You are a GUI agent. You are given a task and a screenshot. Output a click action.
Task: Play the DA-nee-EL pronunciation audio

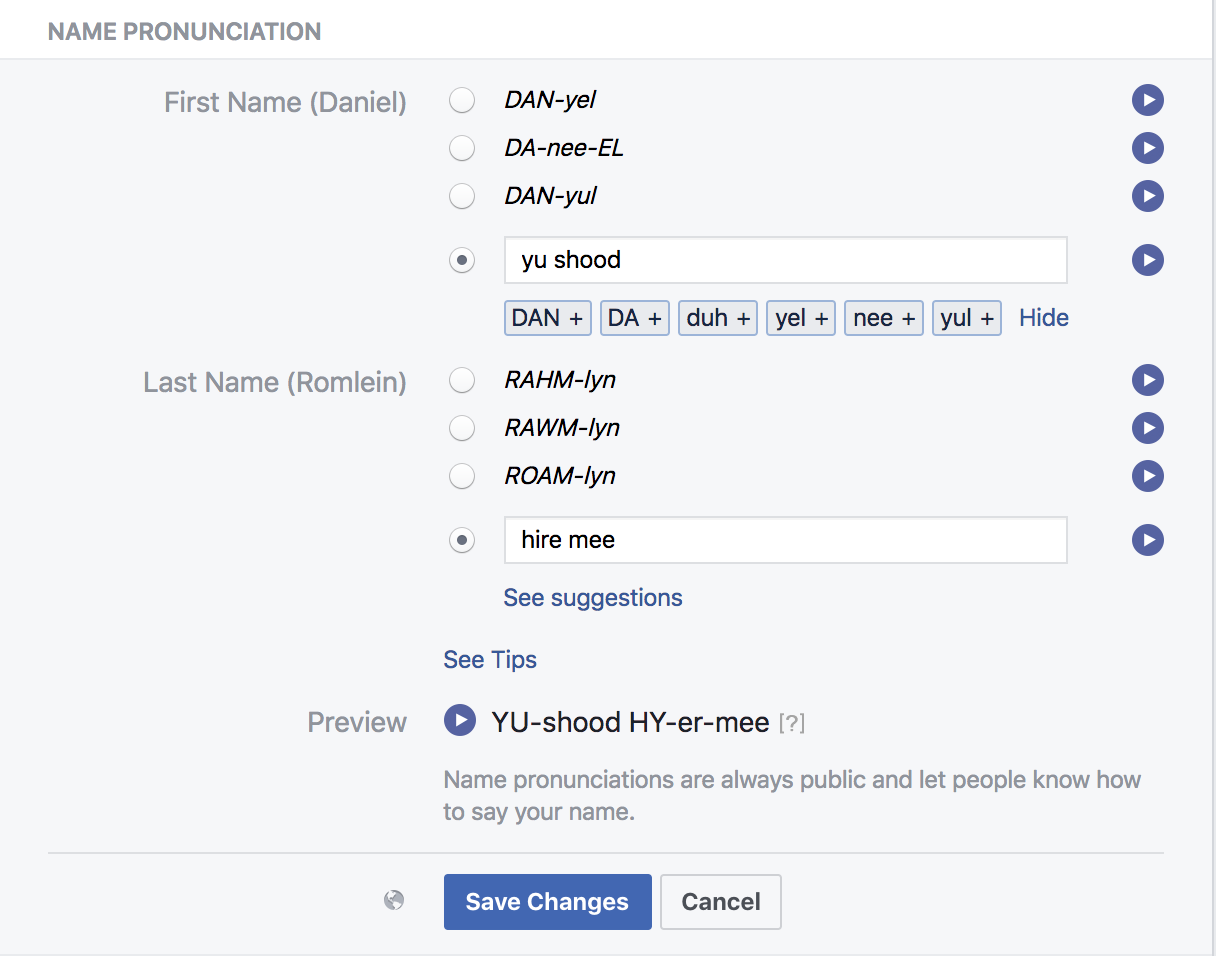(x=1147, y=148)
